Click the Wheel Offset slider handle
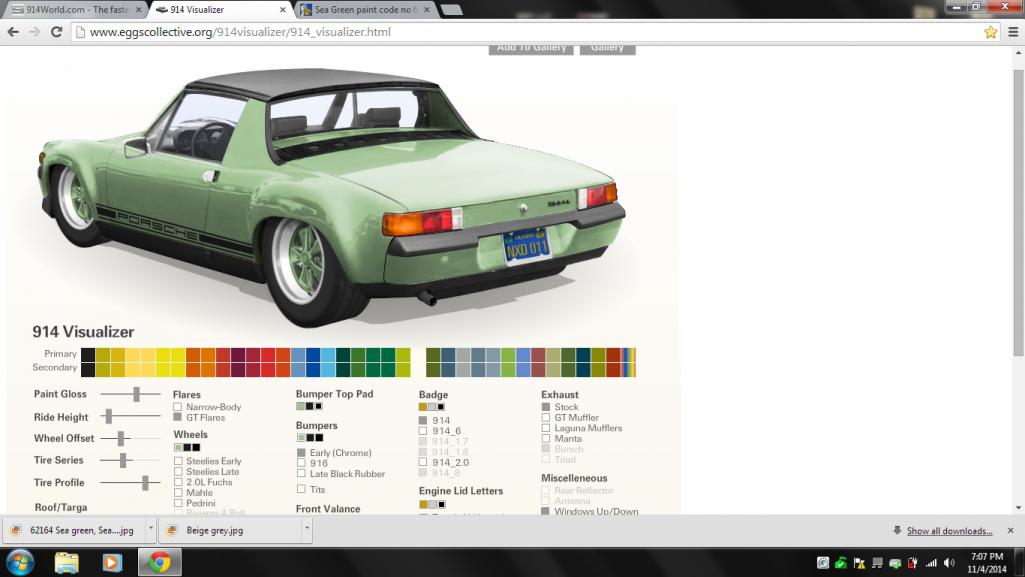 [x=121, y=438]
